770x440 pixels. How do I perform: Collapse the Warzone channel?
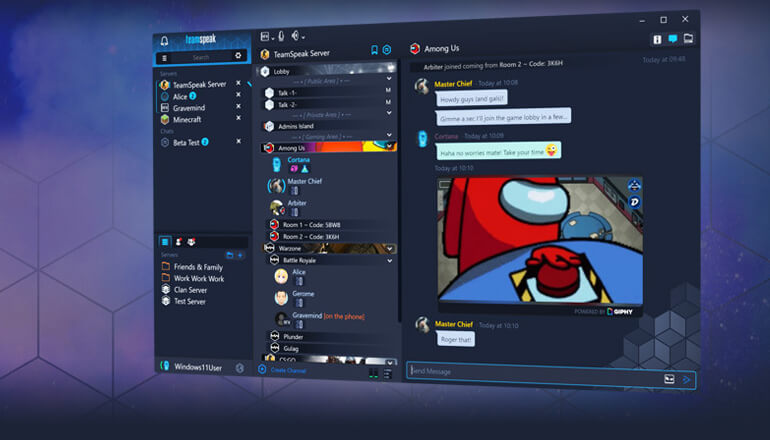click(x=389, y=248)
